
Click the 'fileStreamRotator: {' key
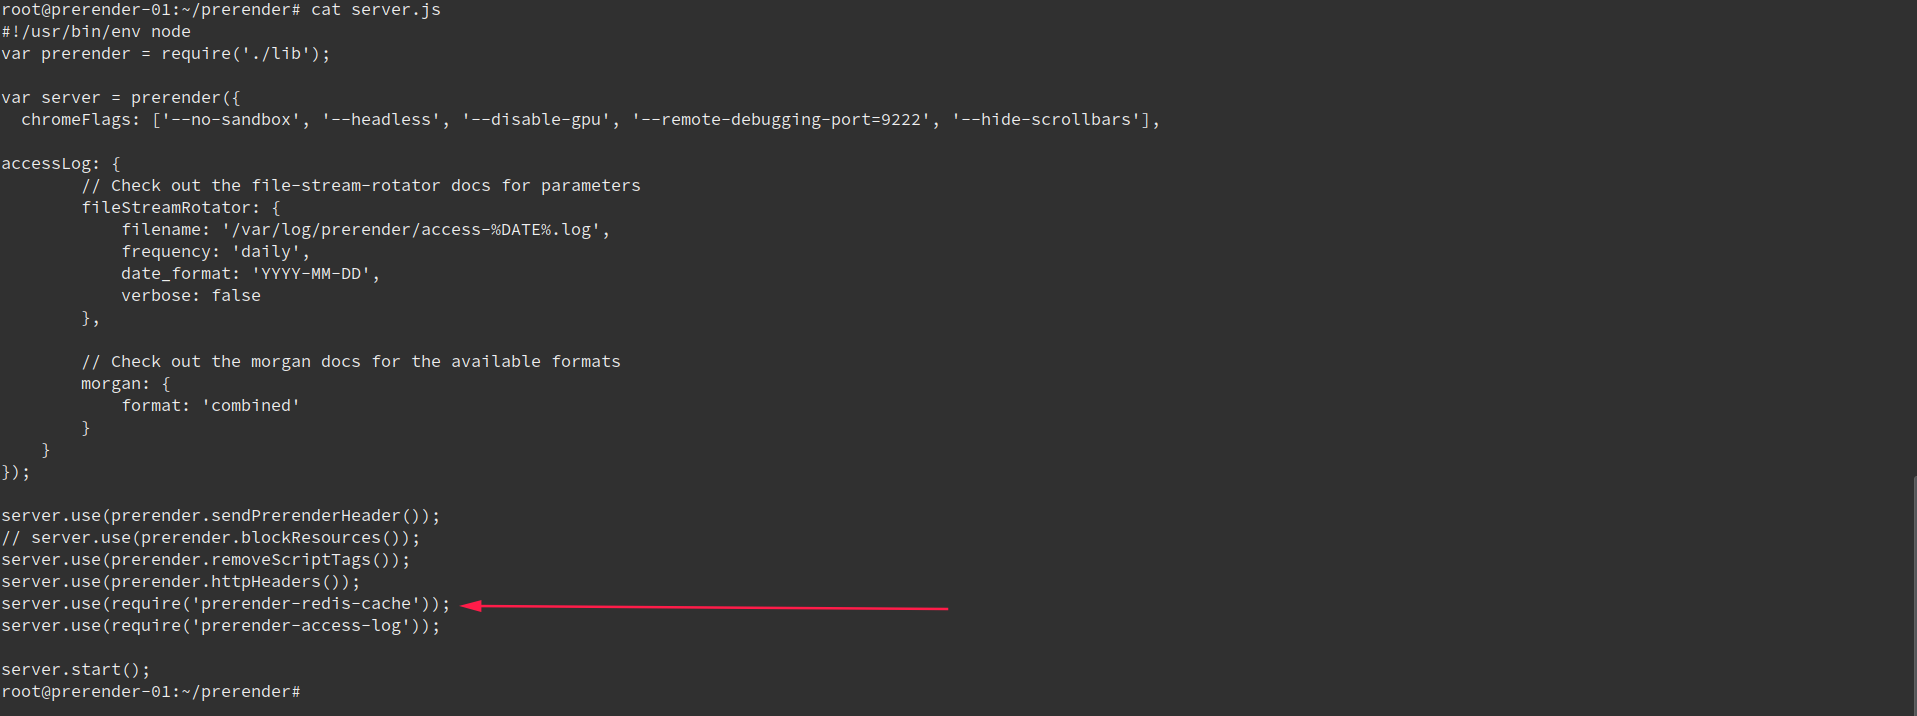click(x=181, y=208)
